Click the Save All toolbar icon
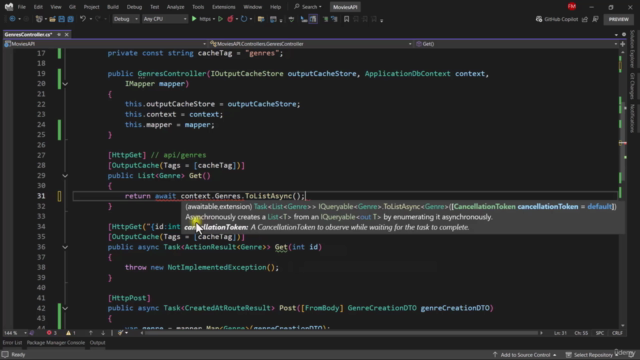This screenshot has height=360, width=640. [x=70, y=19]
